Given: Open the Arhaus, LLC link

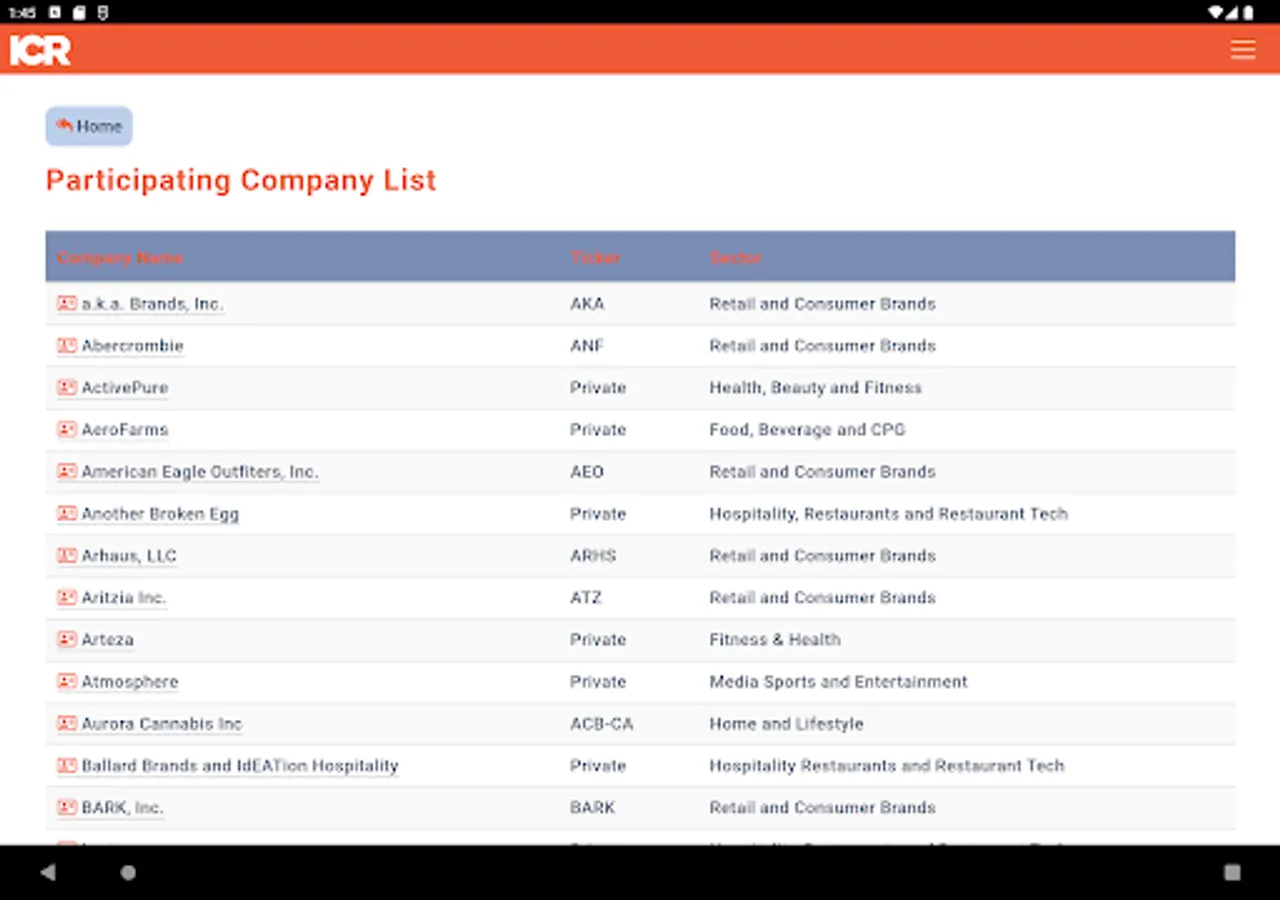Looking at the screenshot, I should click(x=129, y=556).
